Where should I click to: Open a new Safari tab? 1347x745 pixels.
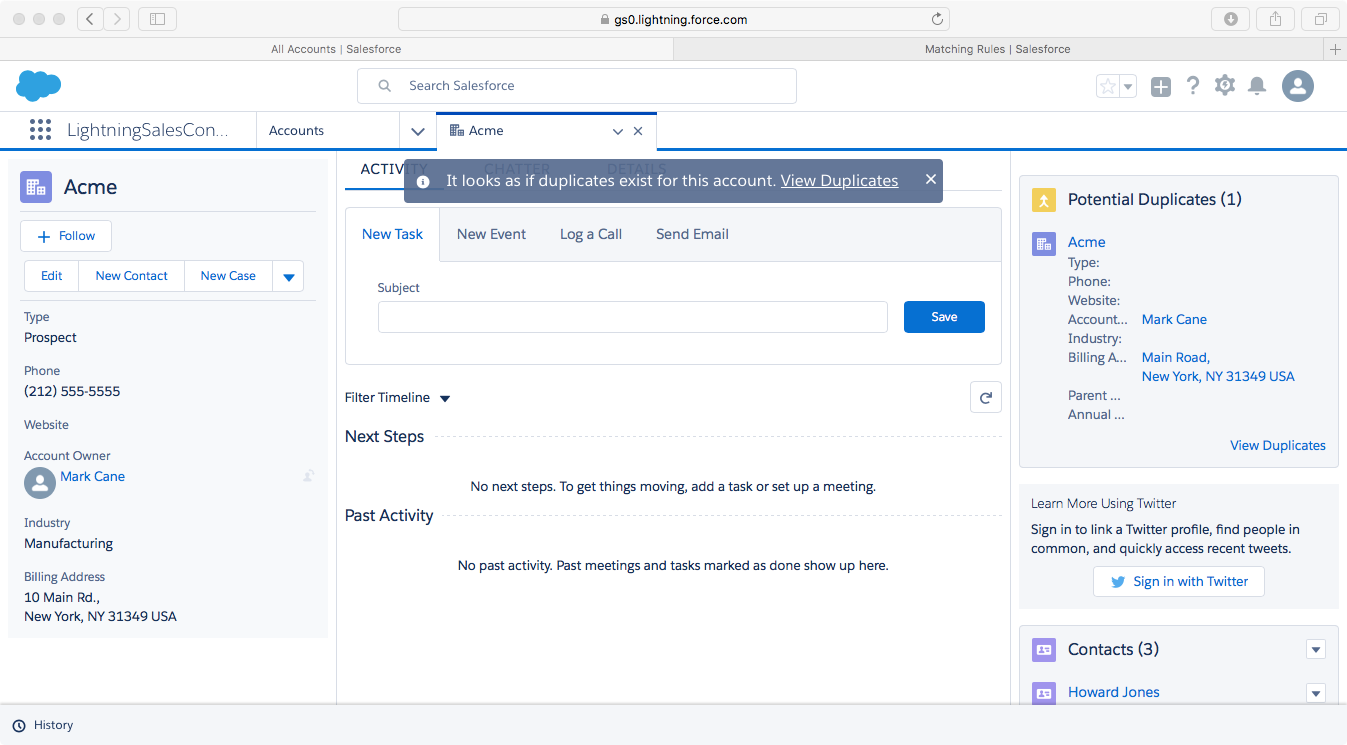tap(1335, 49)
